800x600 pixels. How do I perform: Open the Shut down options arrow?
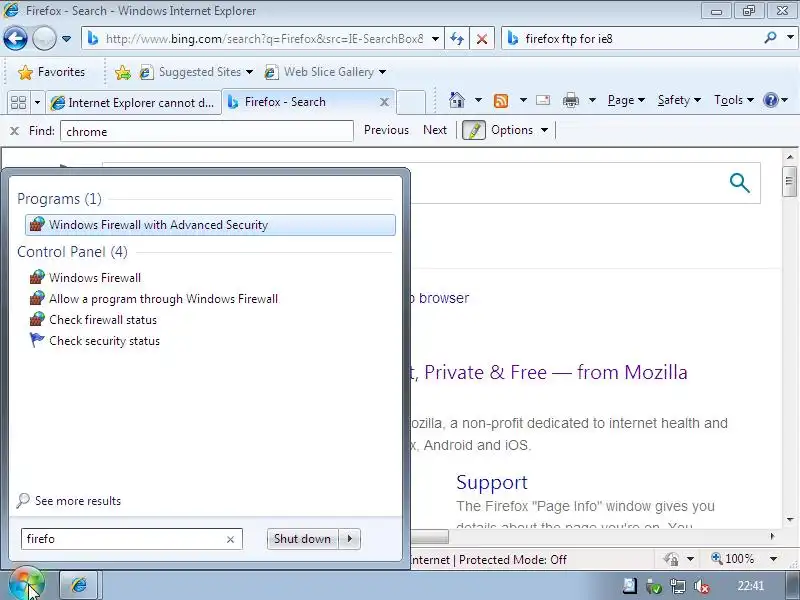pos(349,539)
